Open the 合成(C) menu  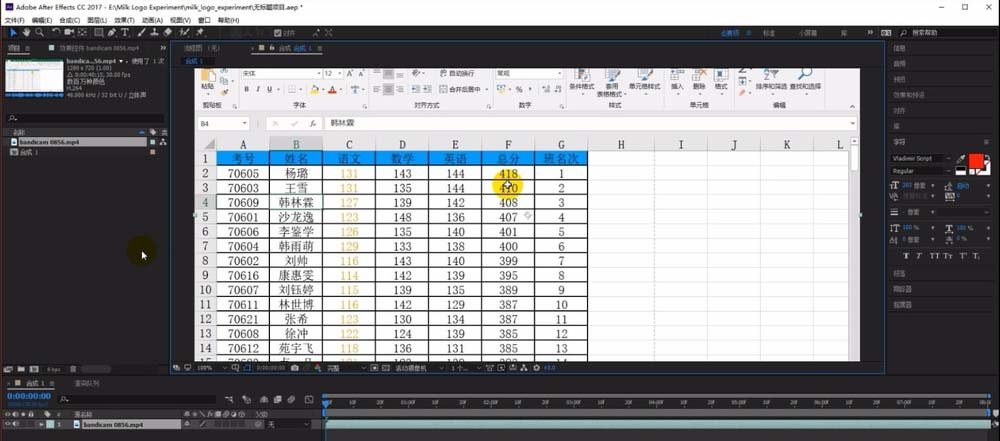tap(69, 20)
